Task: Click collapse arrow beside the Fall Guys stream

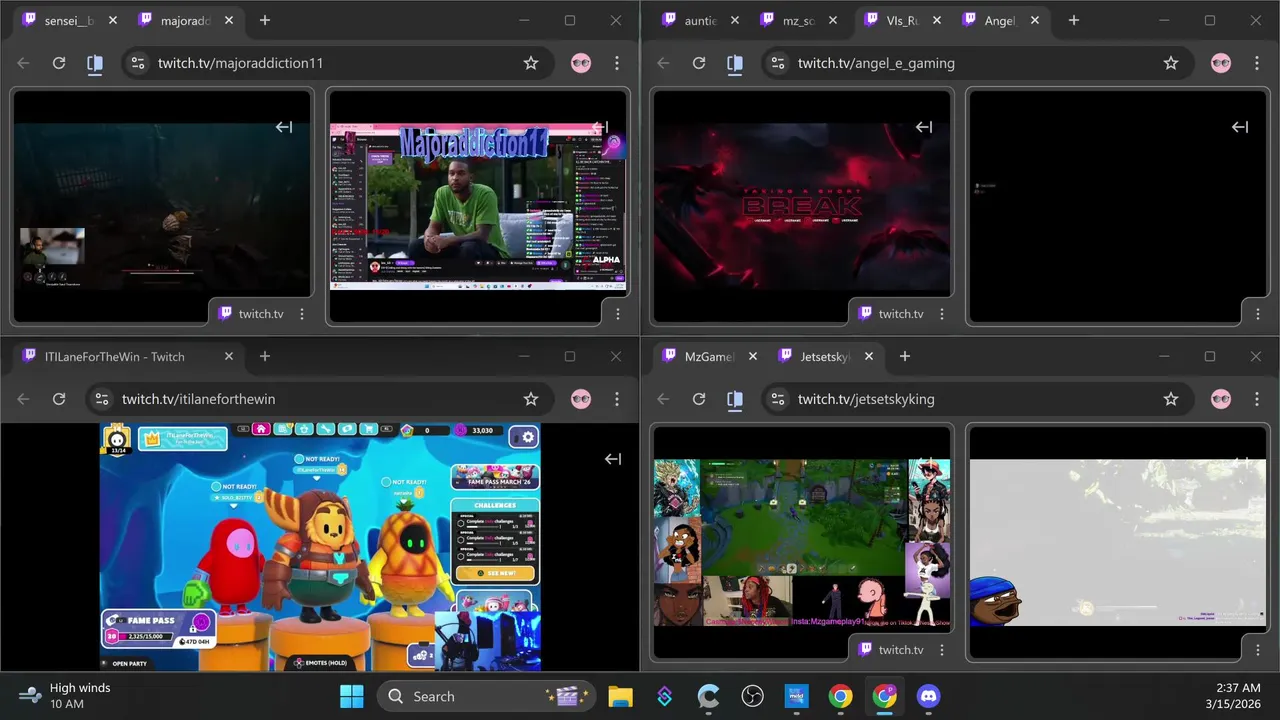Action: pos(613,459)
